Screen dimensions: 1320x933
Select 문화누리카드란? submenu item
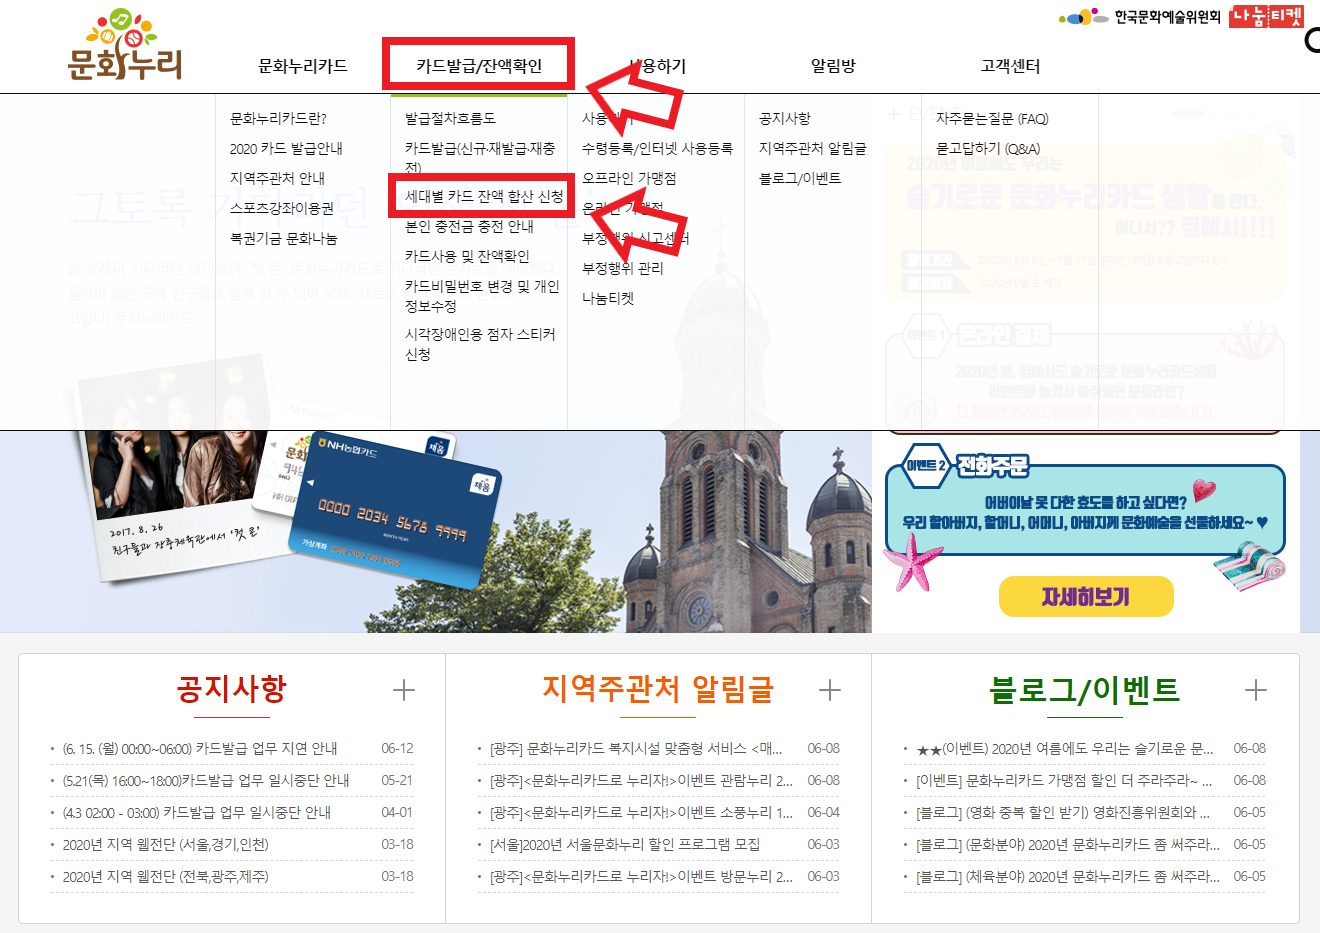pos(278,118)
